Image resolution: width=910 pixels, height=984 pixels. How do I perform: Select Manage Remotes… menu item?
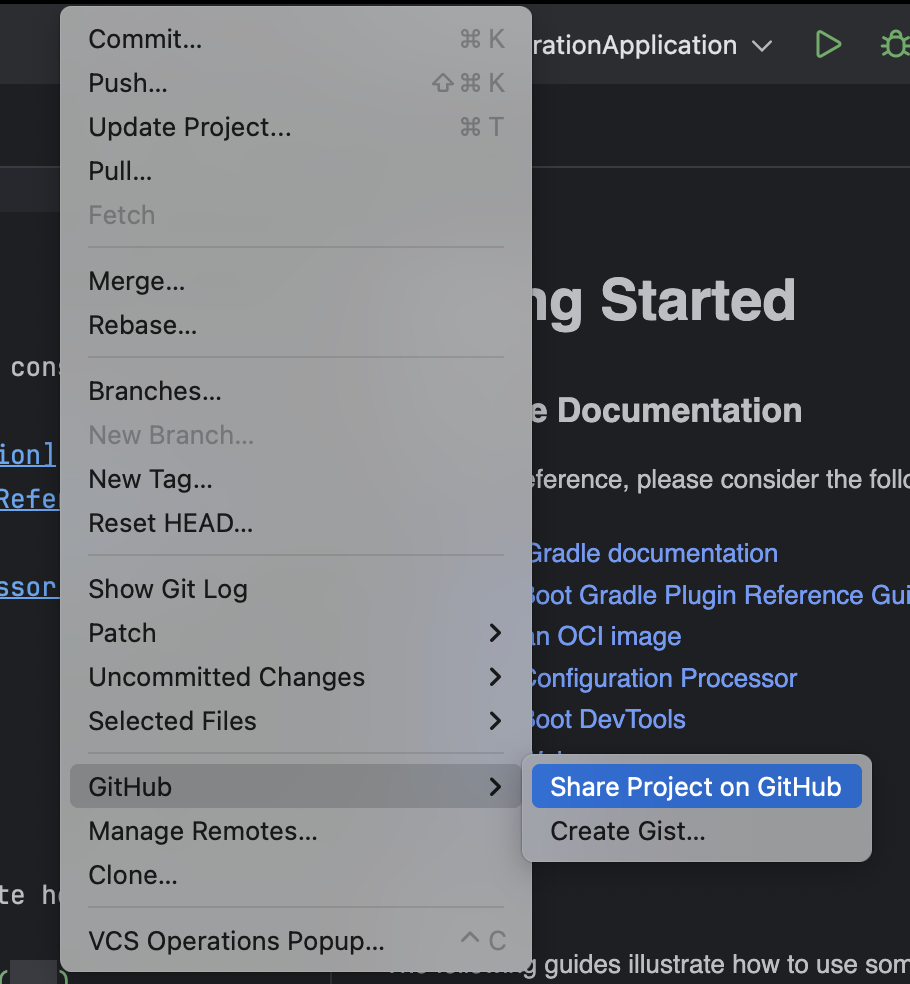click(x=296, y=831)
